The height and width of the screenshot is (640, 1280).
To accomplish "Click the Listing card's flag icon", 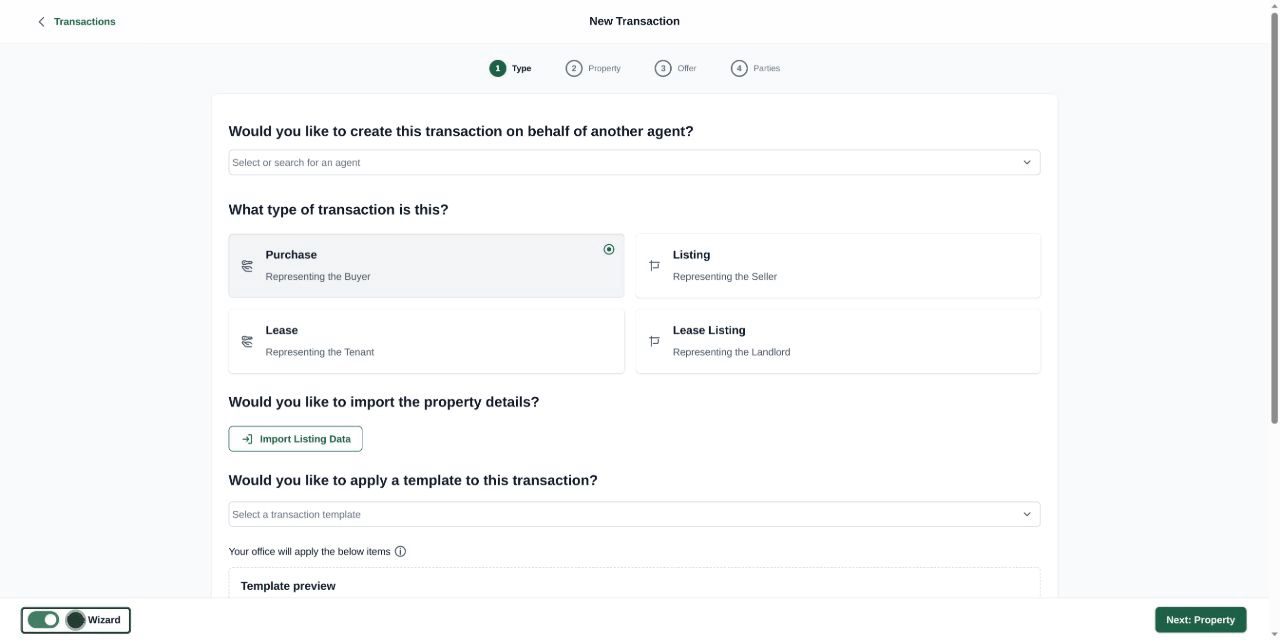I will (x=654, y=266).
